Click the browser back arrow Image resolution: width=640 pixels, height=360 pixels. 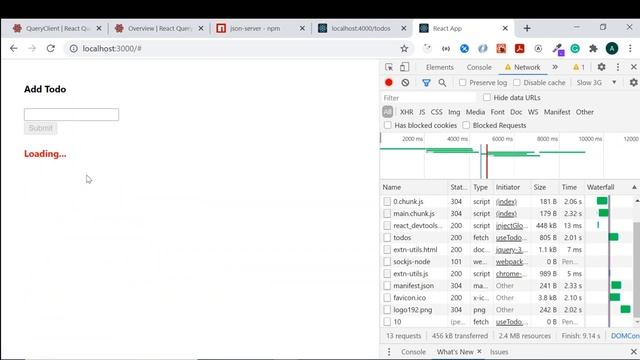coord(14,49)
